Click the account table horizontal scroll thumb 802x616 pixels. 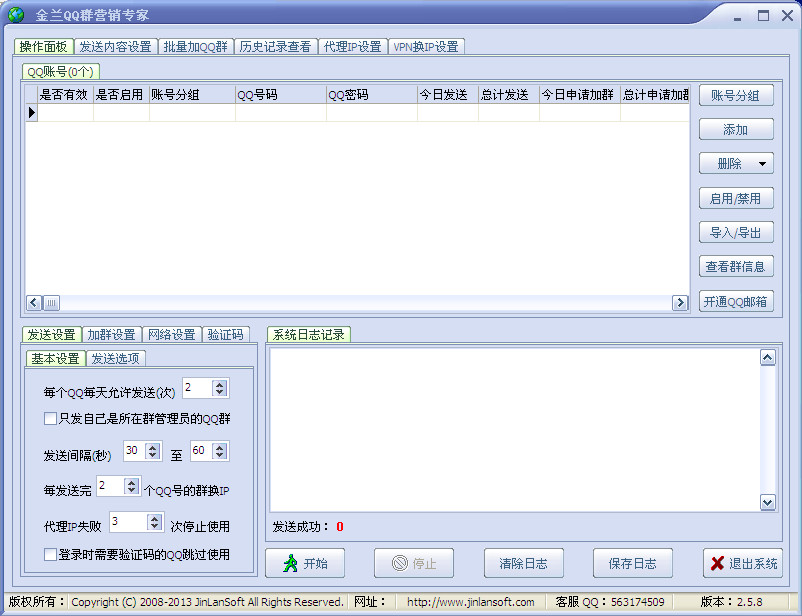(51, 303)
